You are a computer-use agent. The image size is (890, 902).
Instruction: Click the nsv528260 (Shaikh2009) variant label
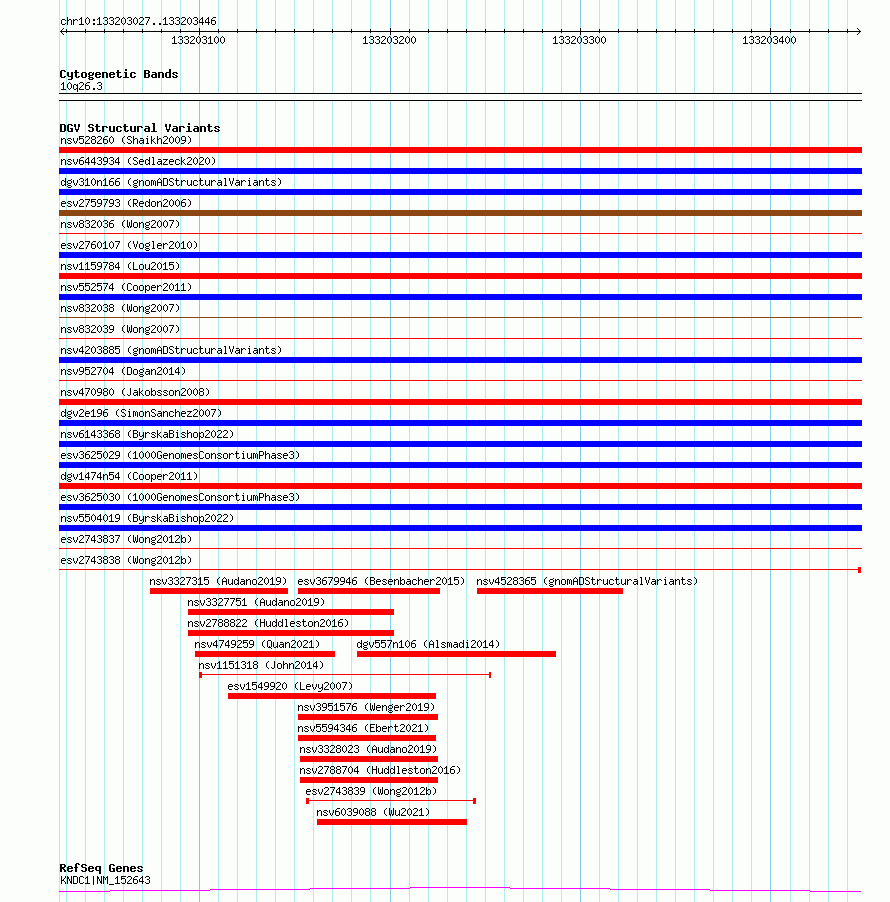126,140
